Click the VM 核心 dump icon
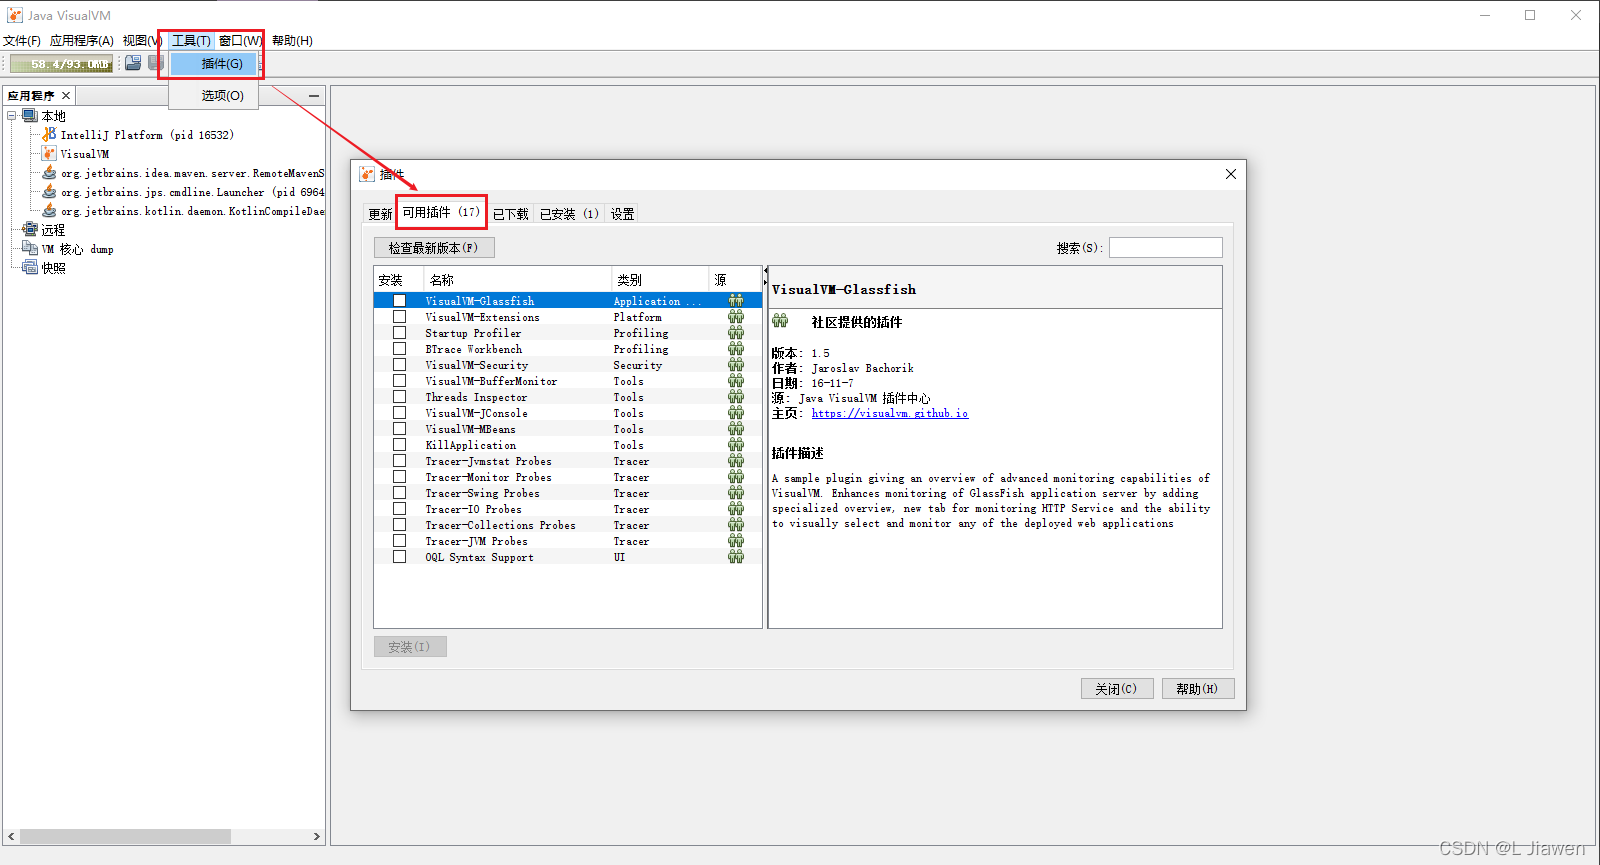This screenshot has height=865, width=1600. [30, 248]
